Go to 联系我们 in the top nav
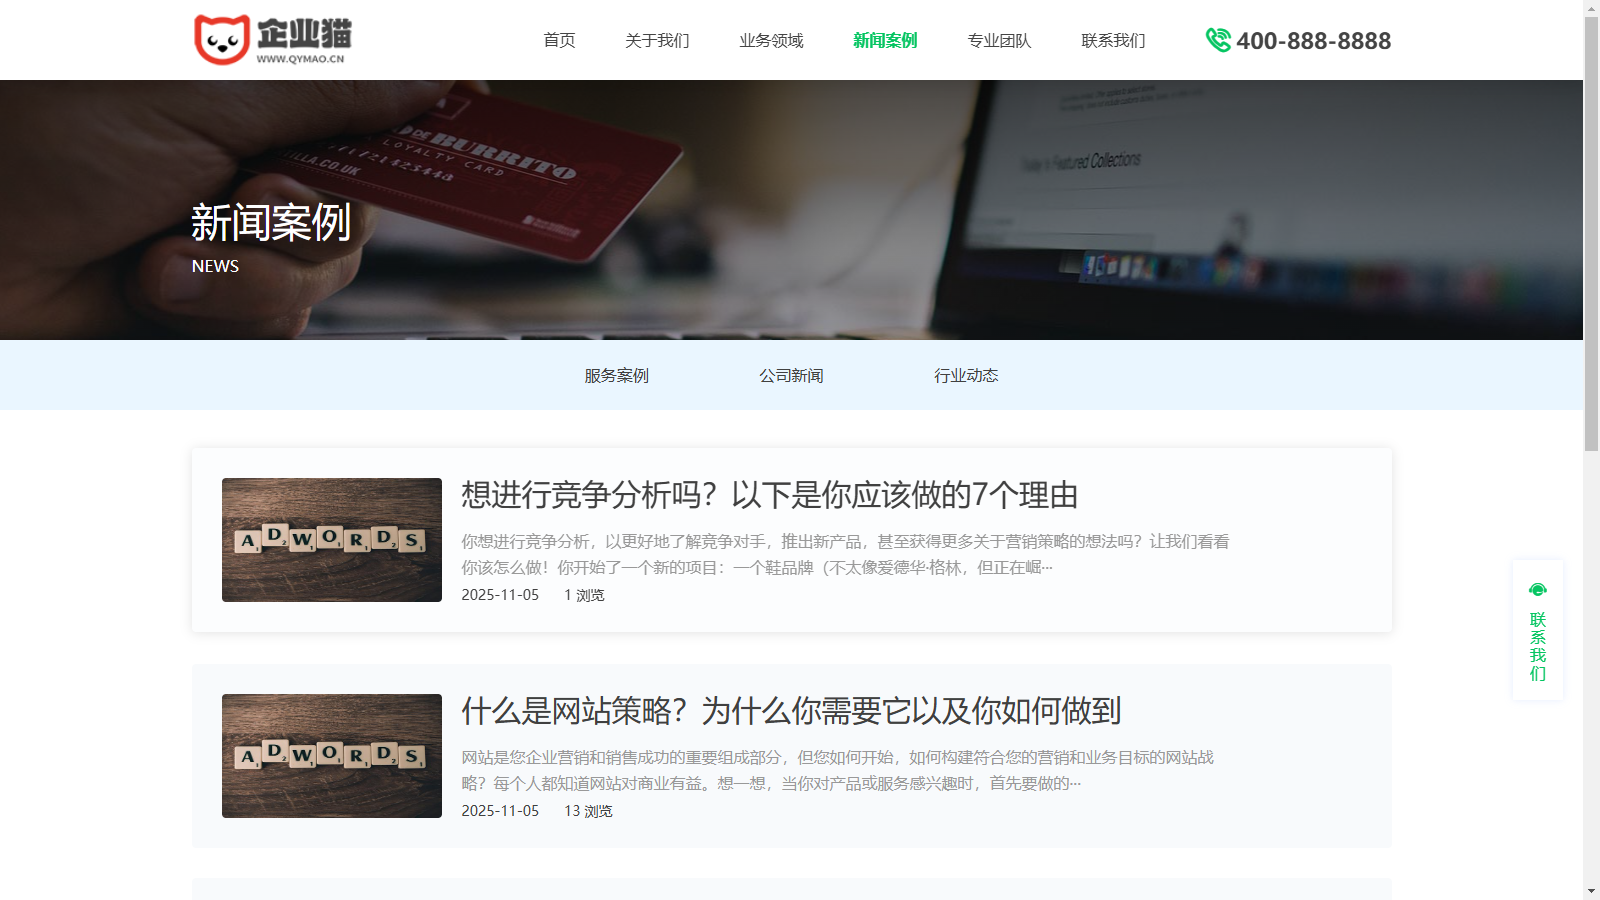Viewport: 1600px width, 900px height. pos(1113,40)
